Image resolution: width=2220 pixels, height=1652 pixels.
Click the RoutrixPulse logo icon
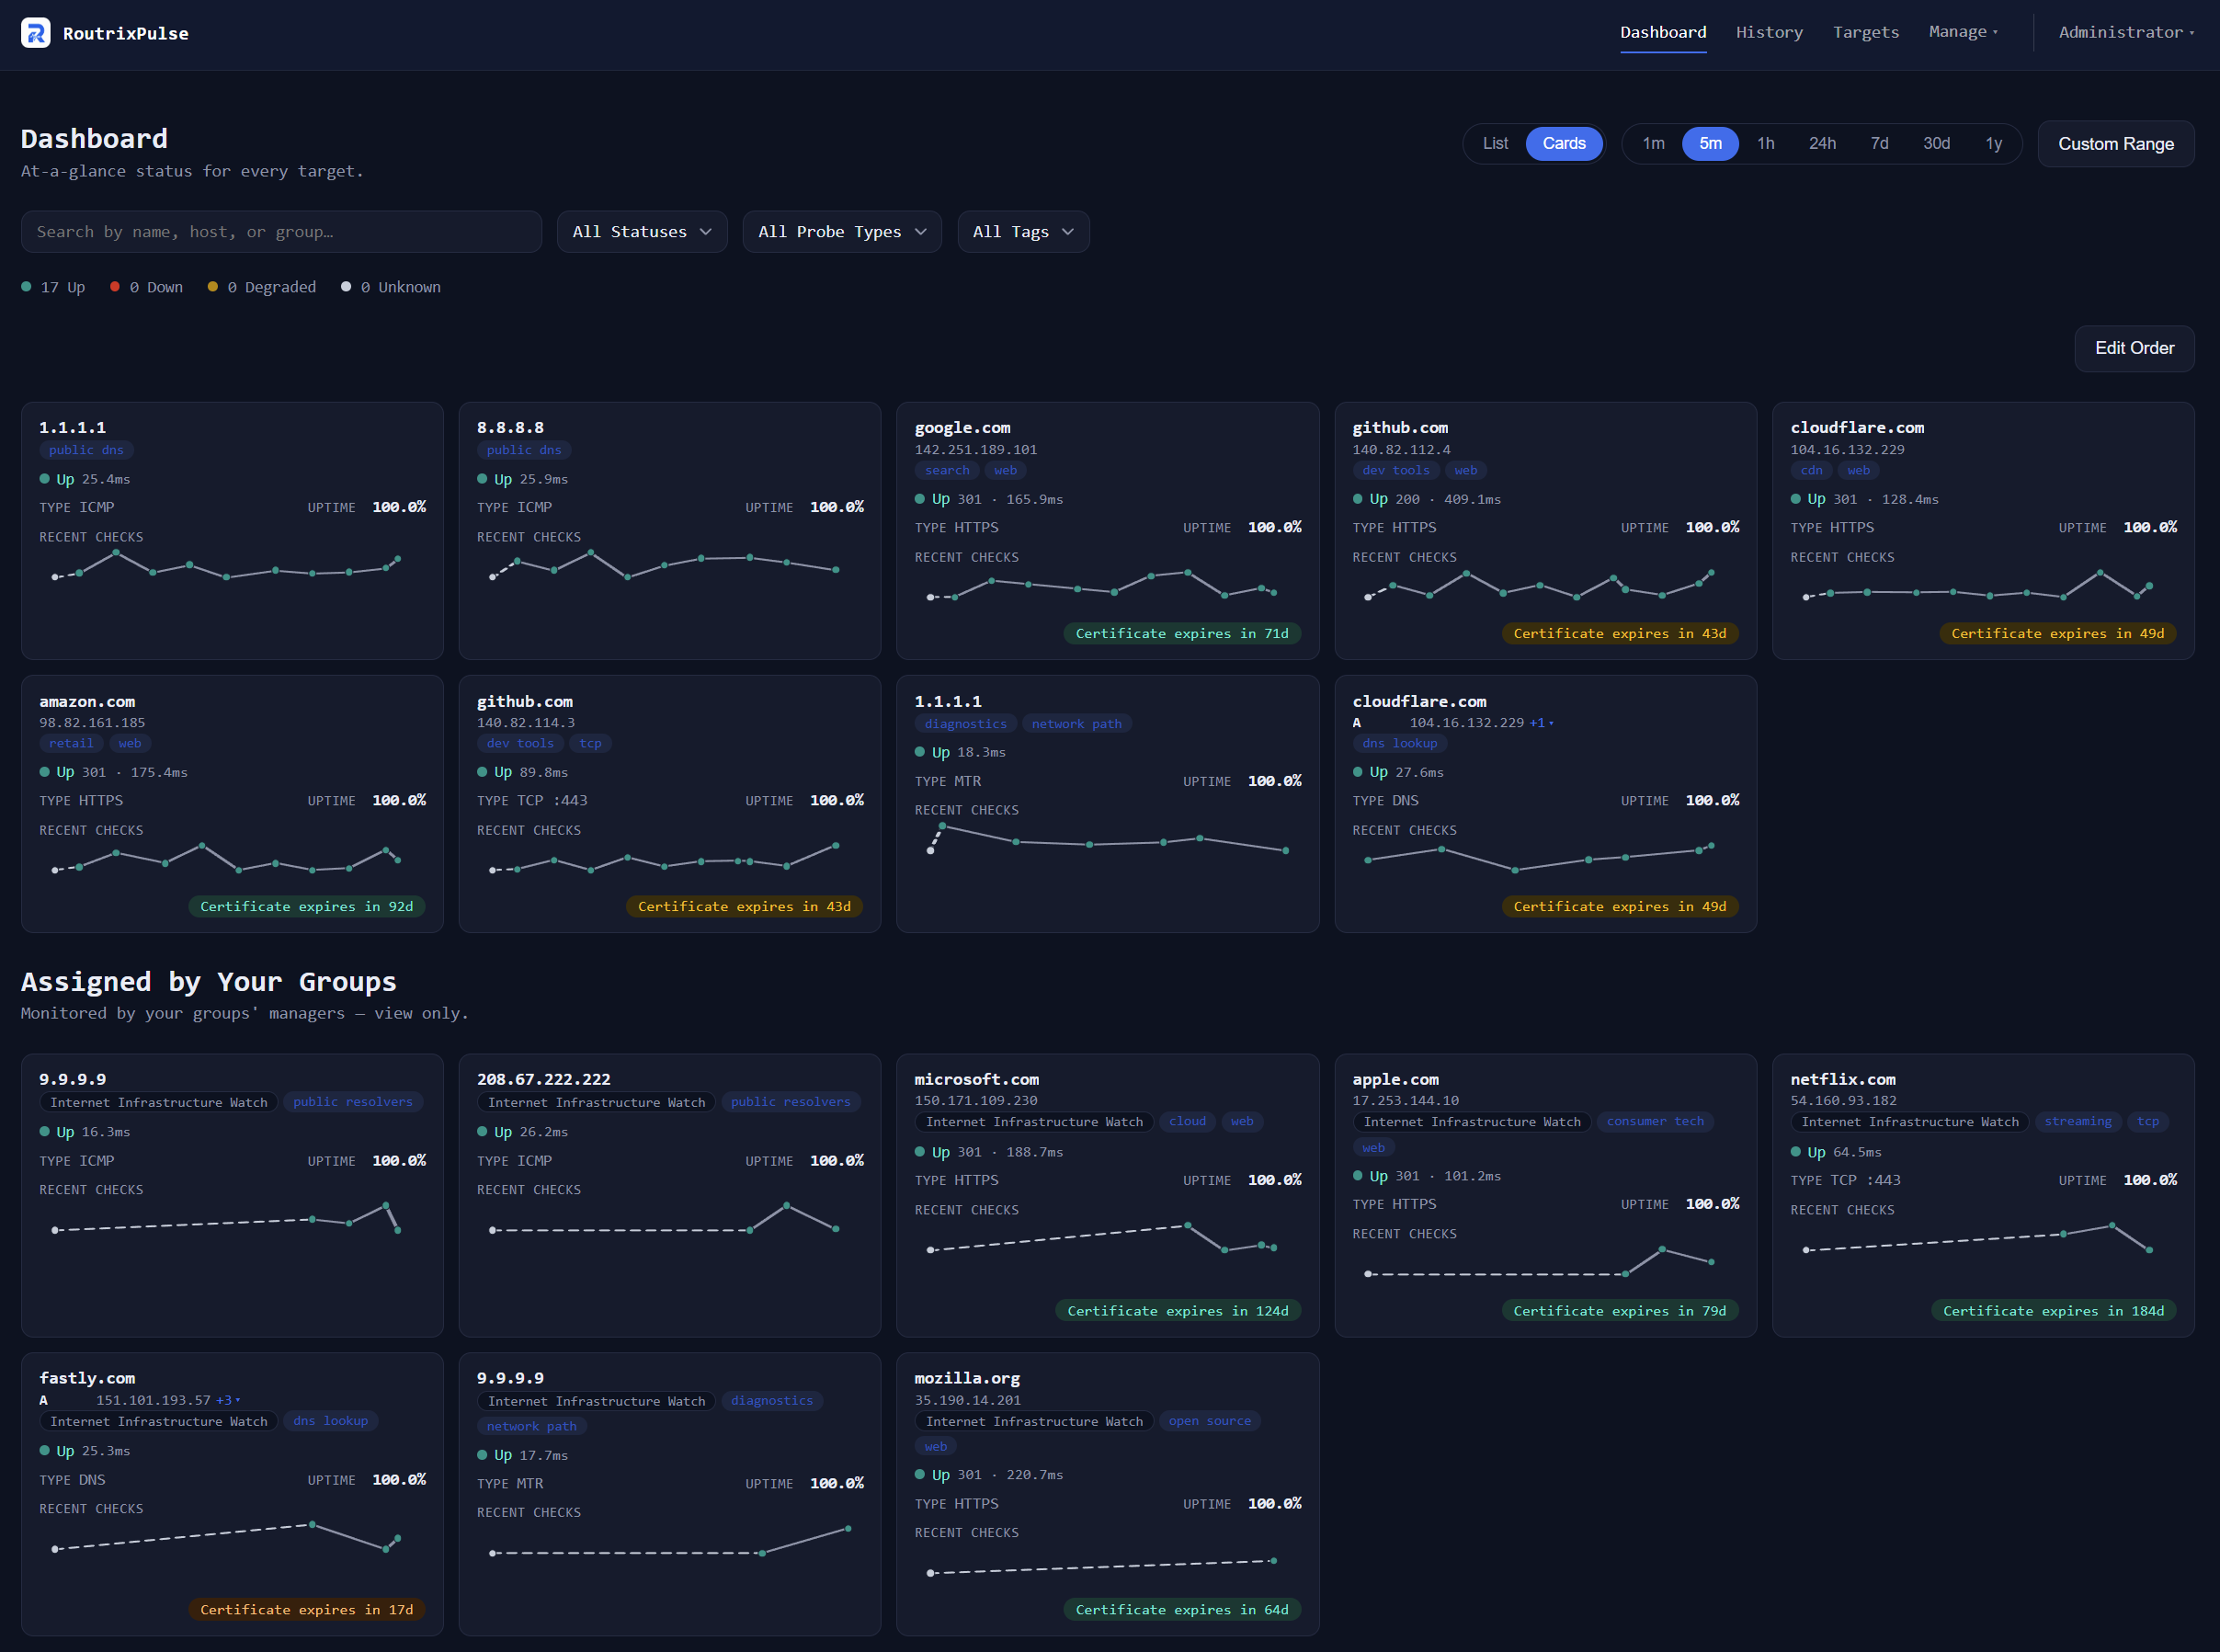36,33
